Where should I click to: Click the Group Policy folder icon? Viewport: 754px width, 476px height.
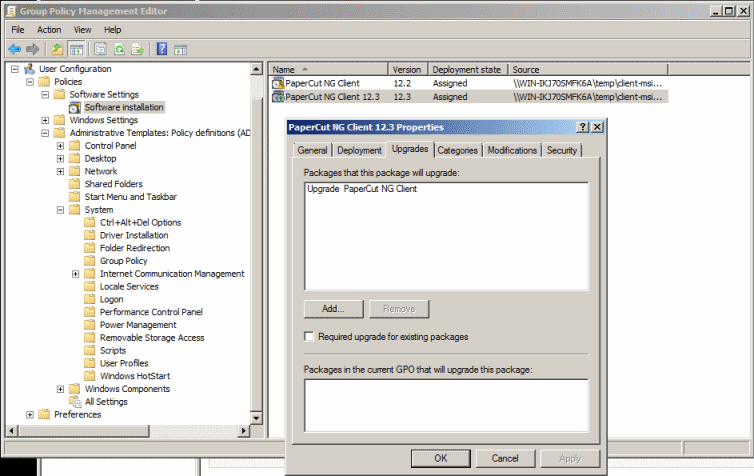[89, 261]
